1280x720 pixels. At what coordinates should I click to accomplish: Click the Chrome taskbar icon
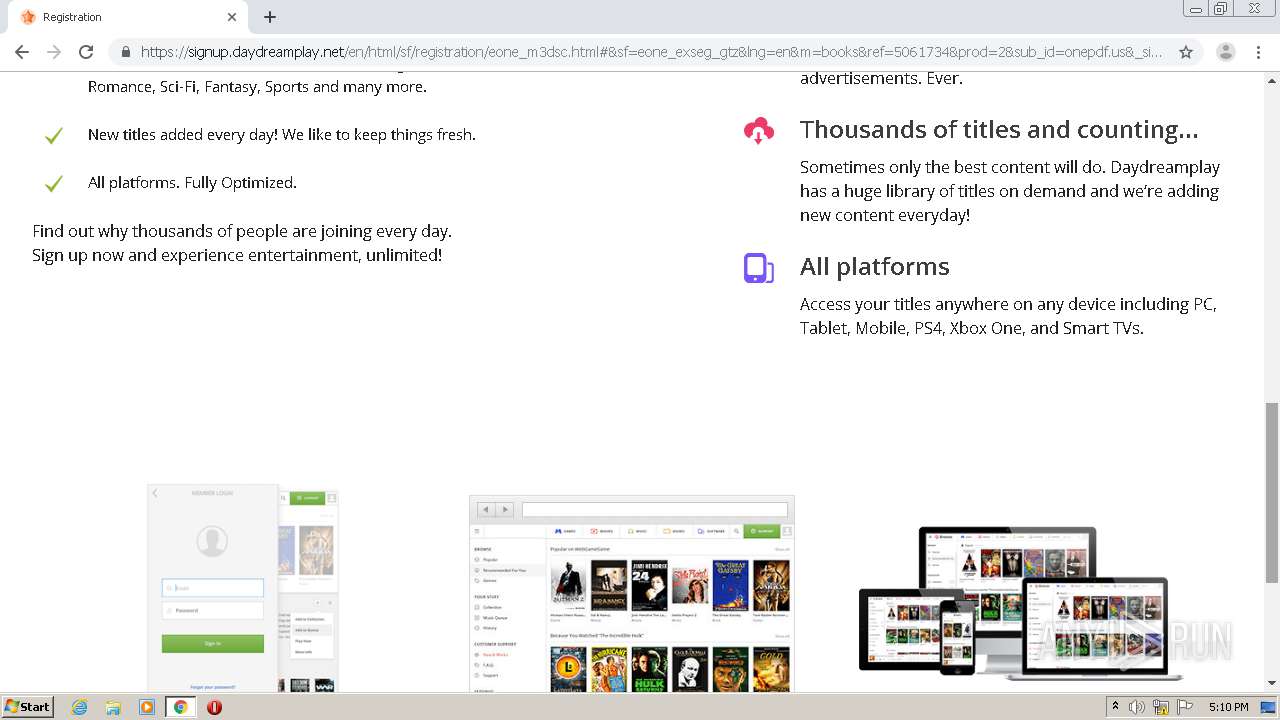[181, 707]
